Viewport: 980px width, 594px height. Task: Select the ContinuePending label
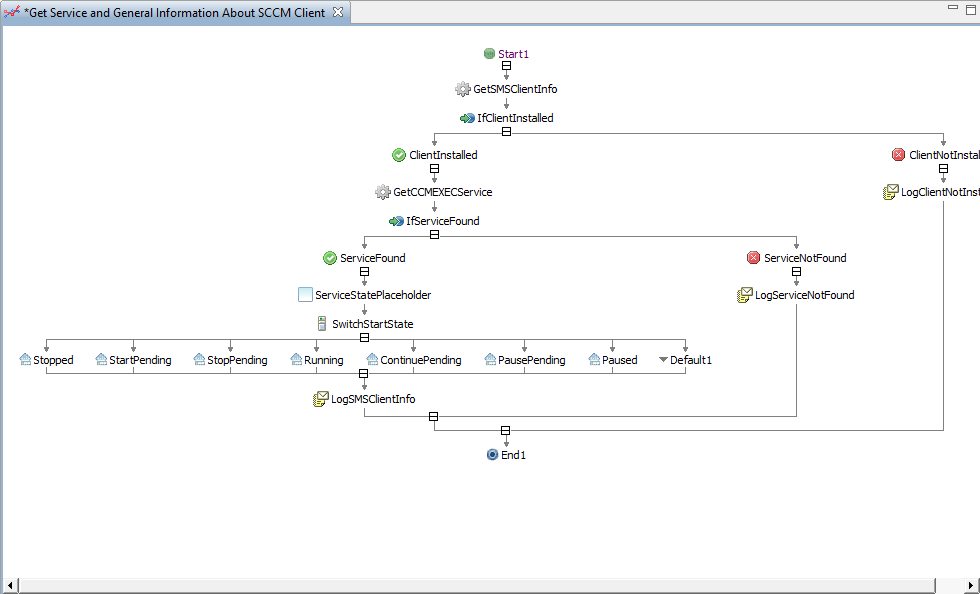point(421,360)
